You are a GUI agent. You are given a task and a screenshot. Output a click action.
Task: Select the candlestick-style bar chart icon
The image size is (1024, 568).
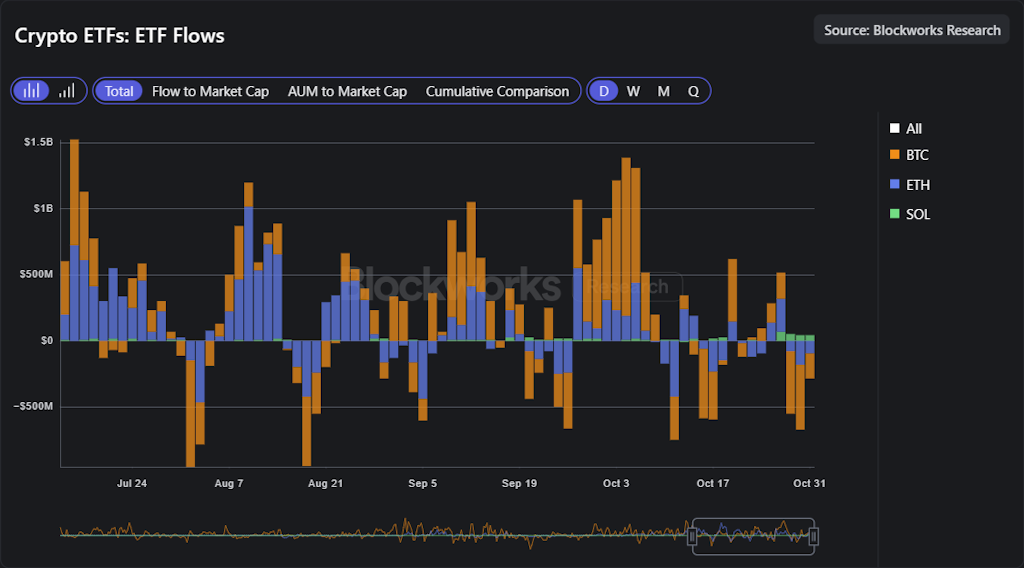pyautogui.click(x=32, y=91)
